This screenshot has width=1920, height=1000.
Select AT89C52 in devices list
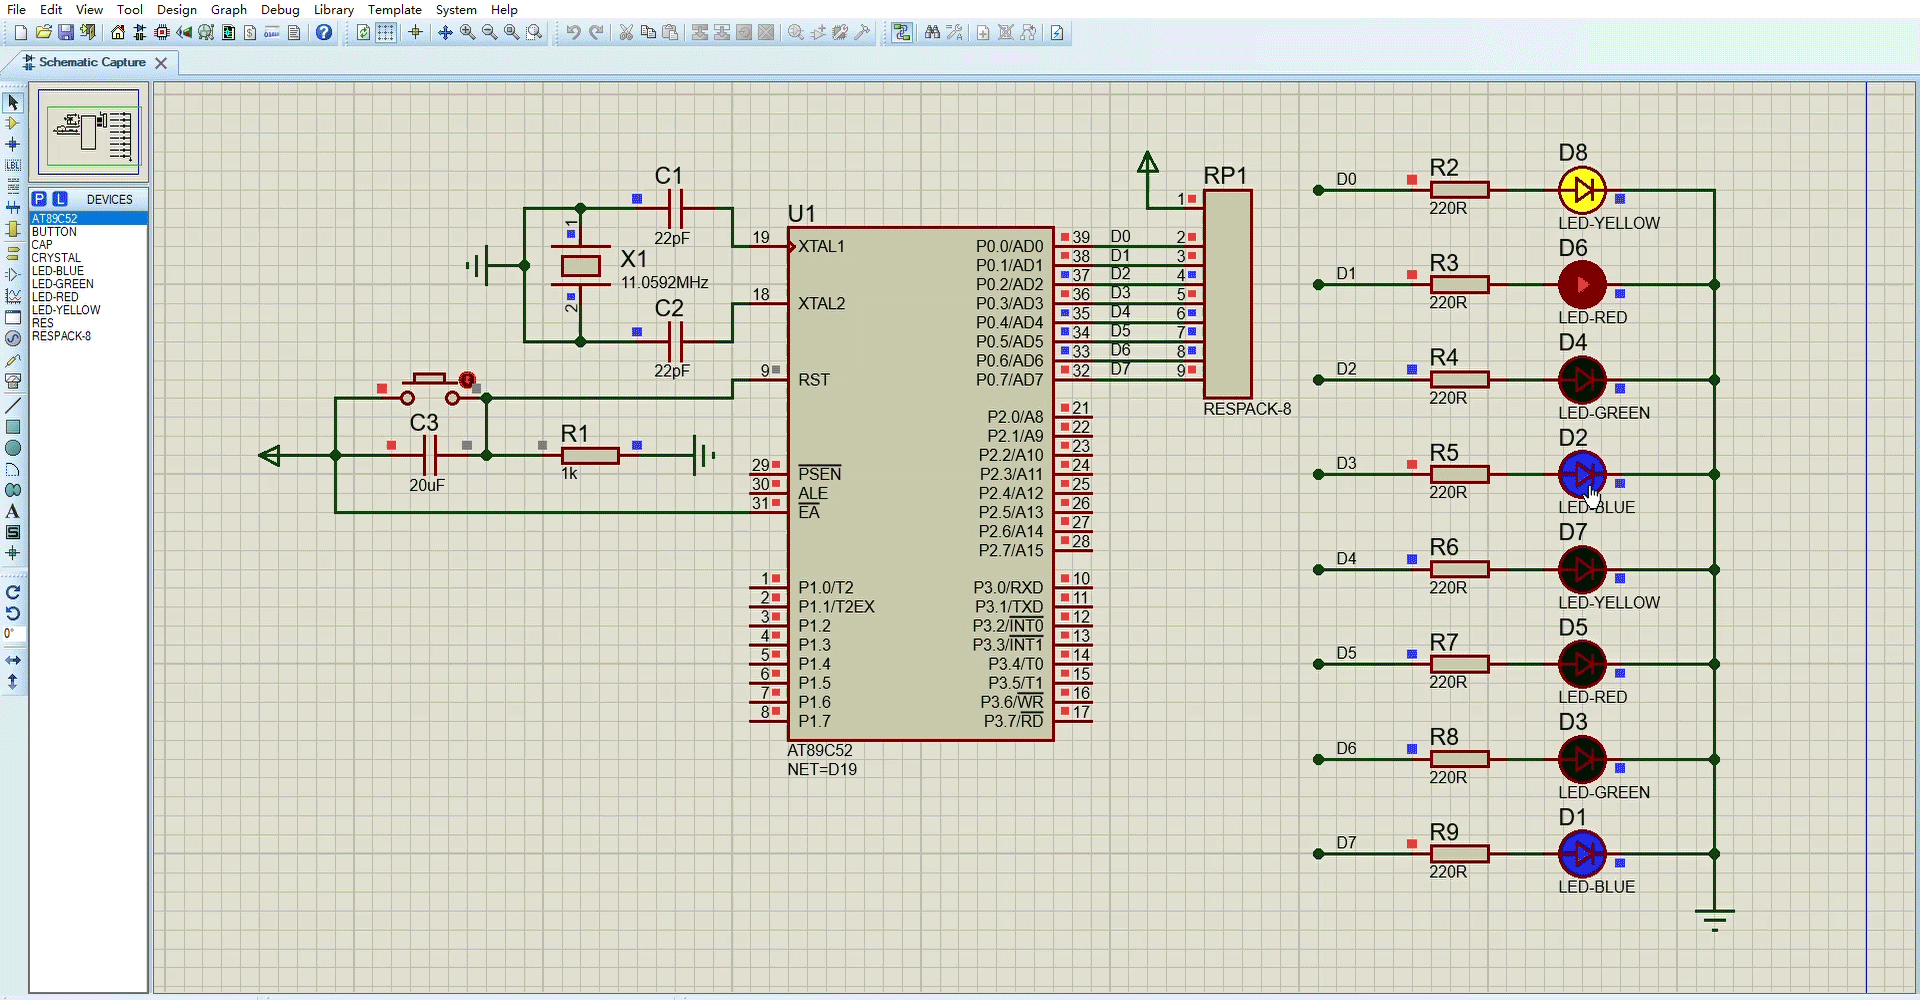(88, 218)
